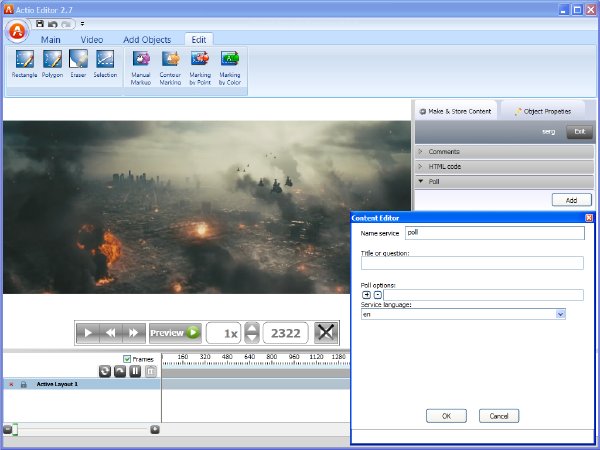Image resolution: width=600 pixels, height=450 pixels.
Task: Select the Edit ribbon tab
Action: tap(199, 40)
